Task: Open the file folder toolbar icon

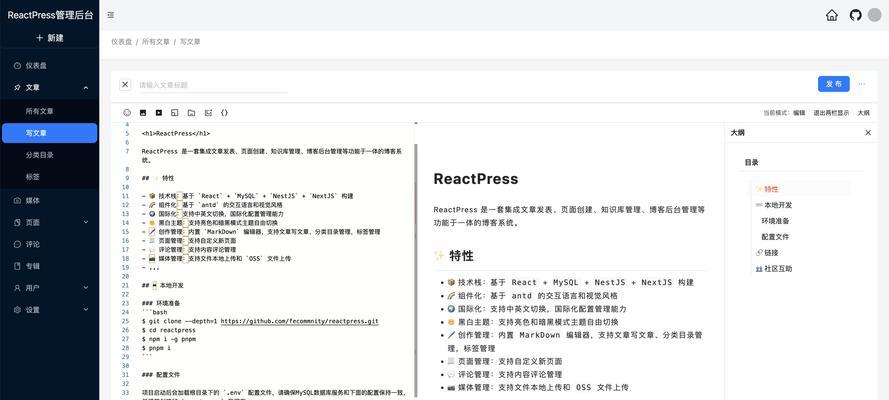Action: 192,113
